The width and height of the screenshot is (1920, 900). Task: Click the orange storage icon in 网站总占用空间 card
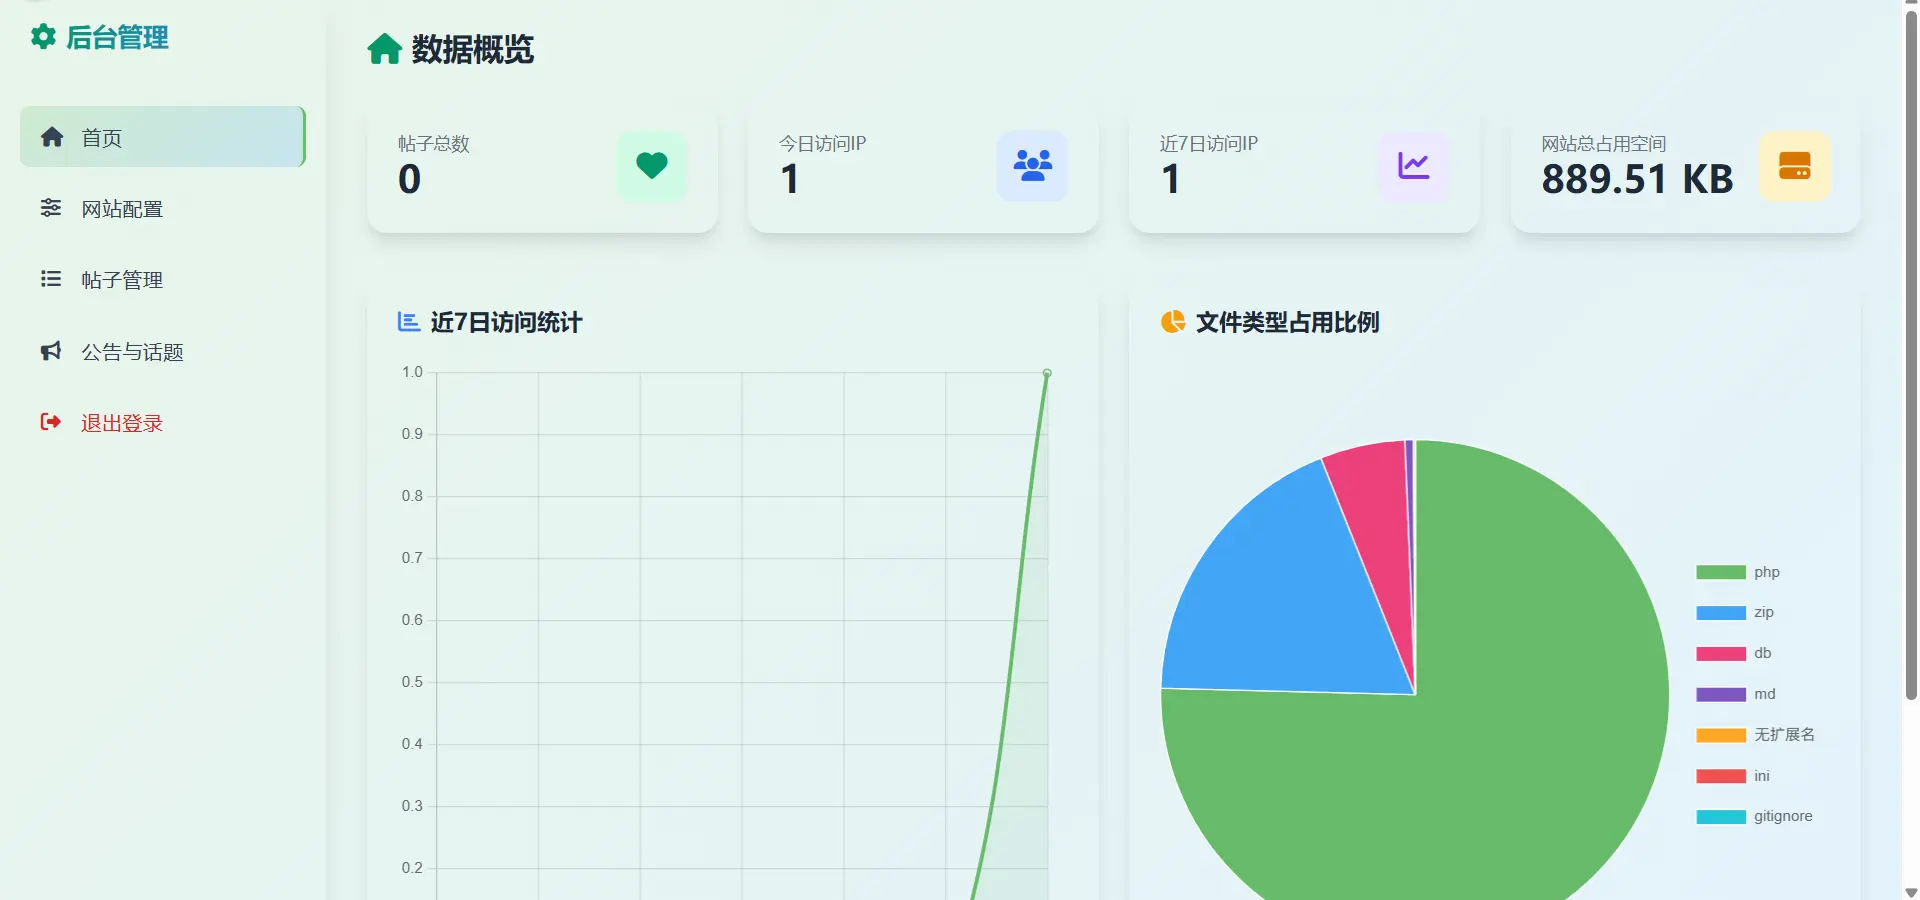click(1794, 166)
